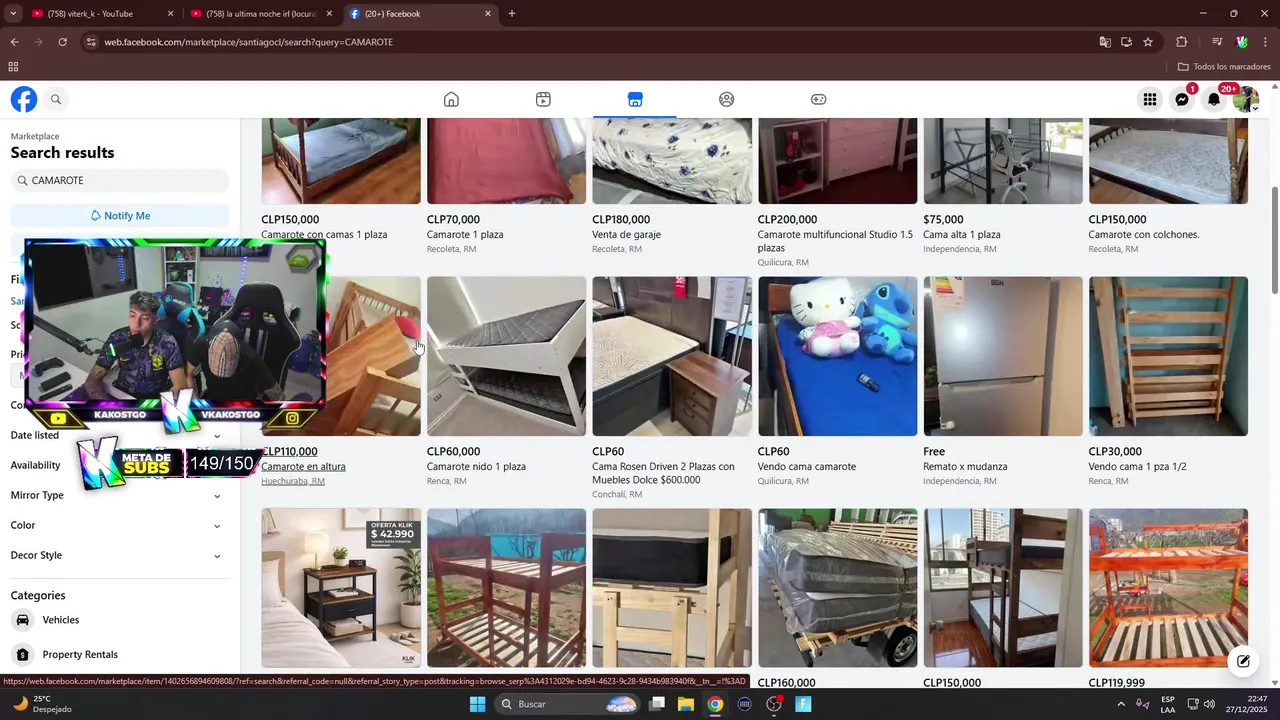Click the CLP70,000 price text

coord(453,219)
